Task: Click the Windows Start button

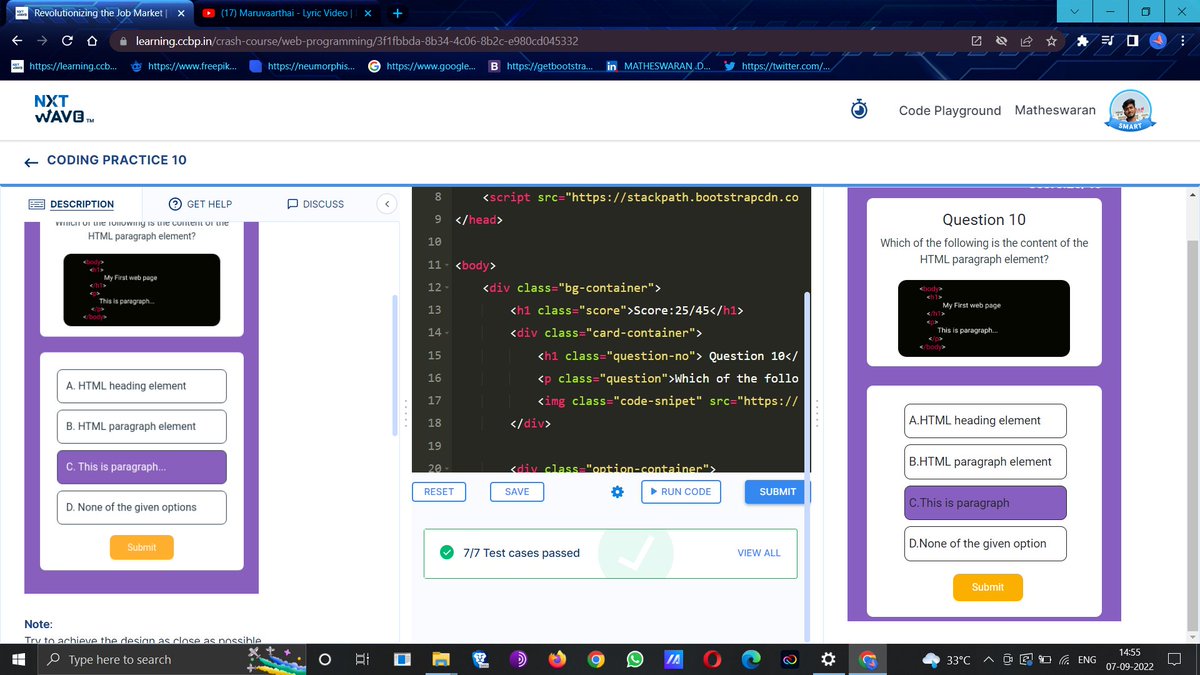Action: 17,660
